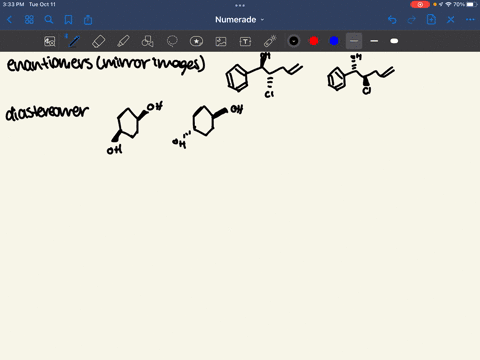The image size is (480, 360).
Task: Open the thumbnail grid view
Action: click(x=29, y=20)
